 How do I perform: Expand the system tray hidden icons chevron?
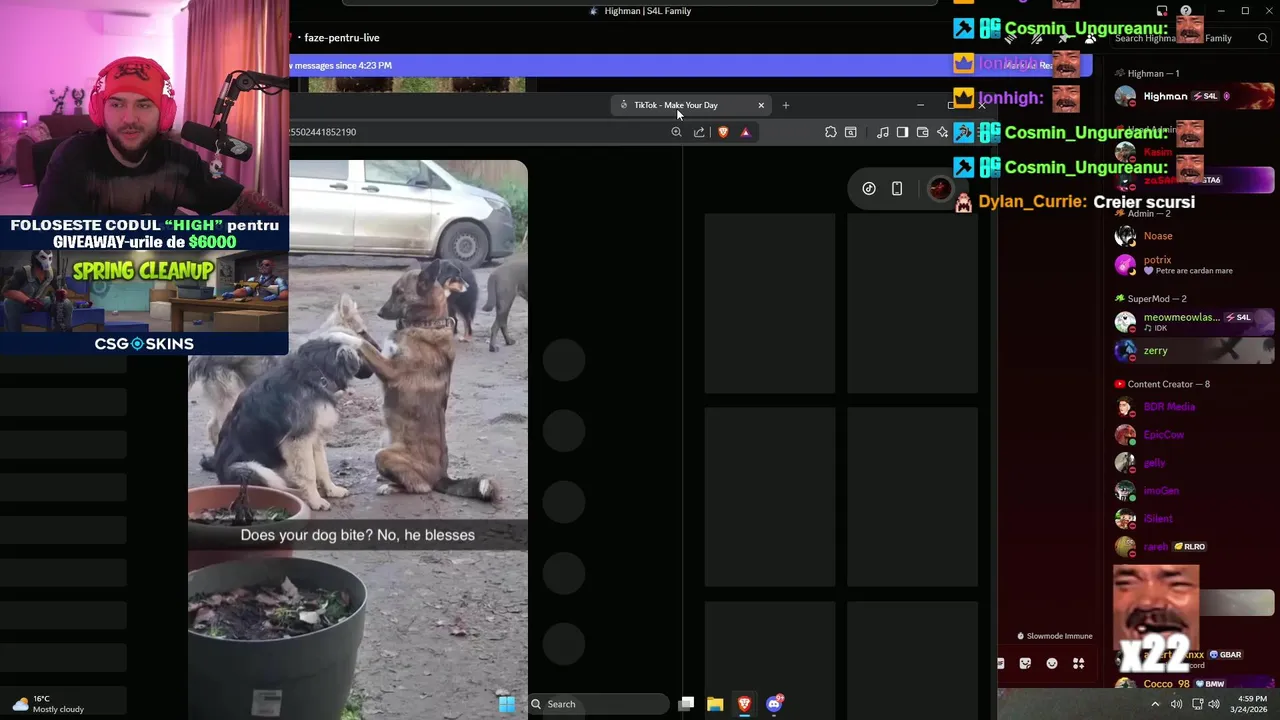tap(1156, 704)
